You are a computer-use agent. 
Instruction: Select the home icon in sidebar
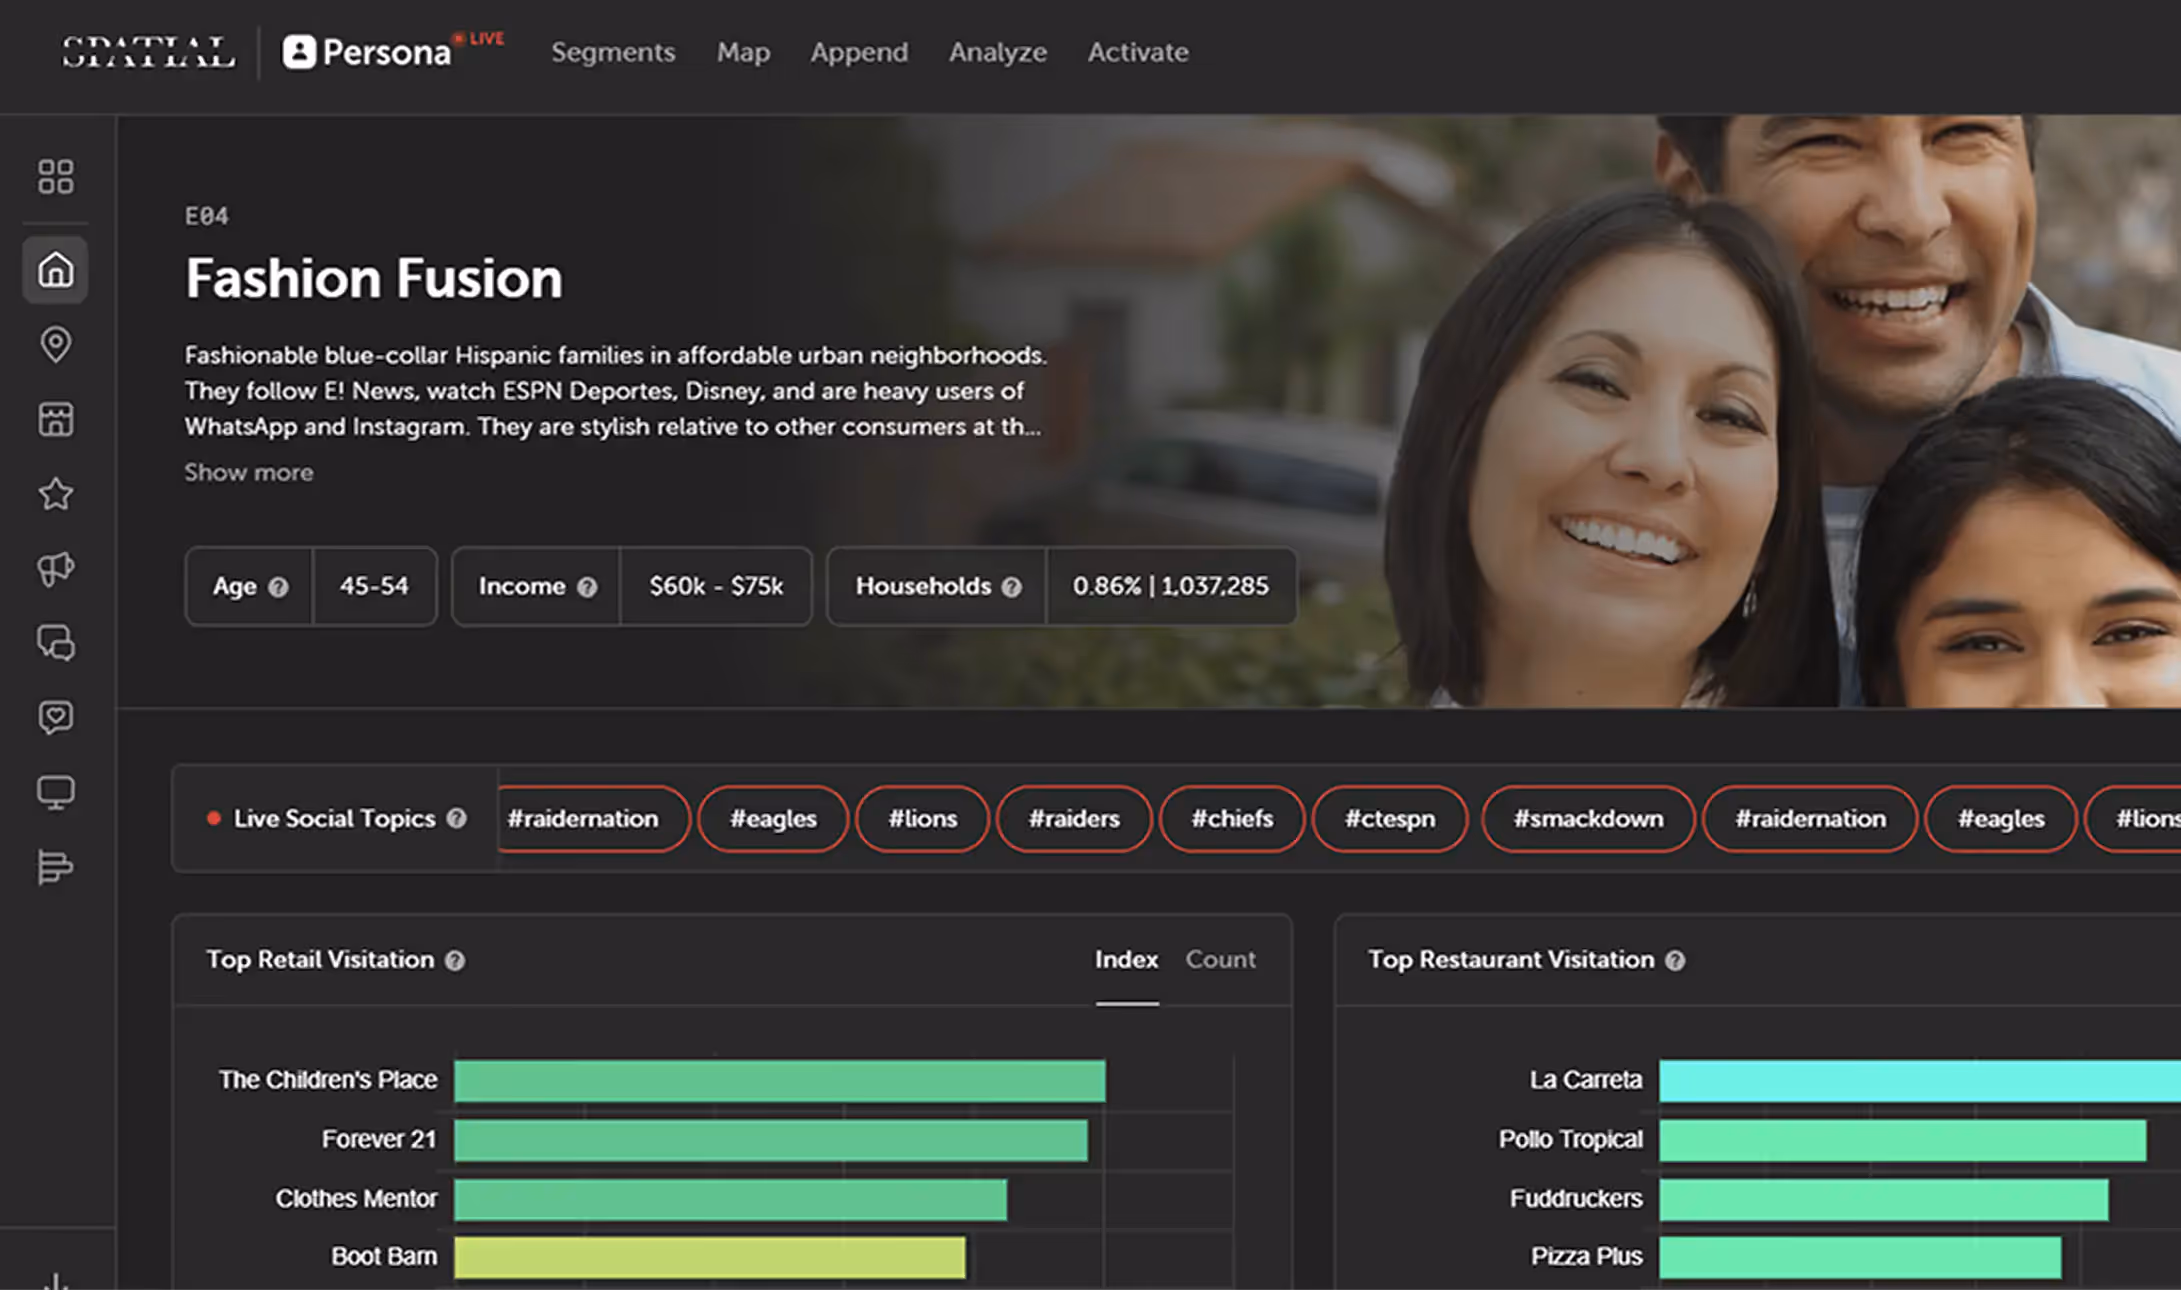(x=56, y=270)
